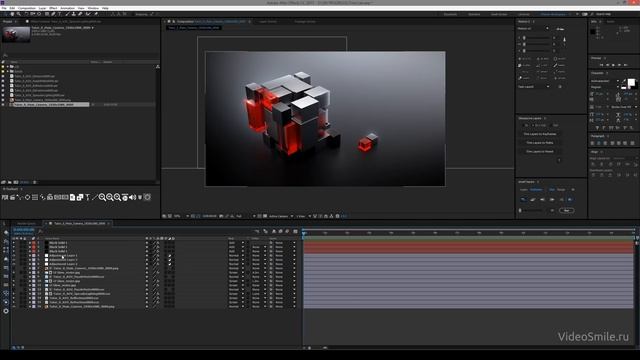Open the Window menu

pos(93,8)
